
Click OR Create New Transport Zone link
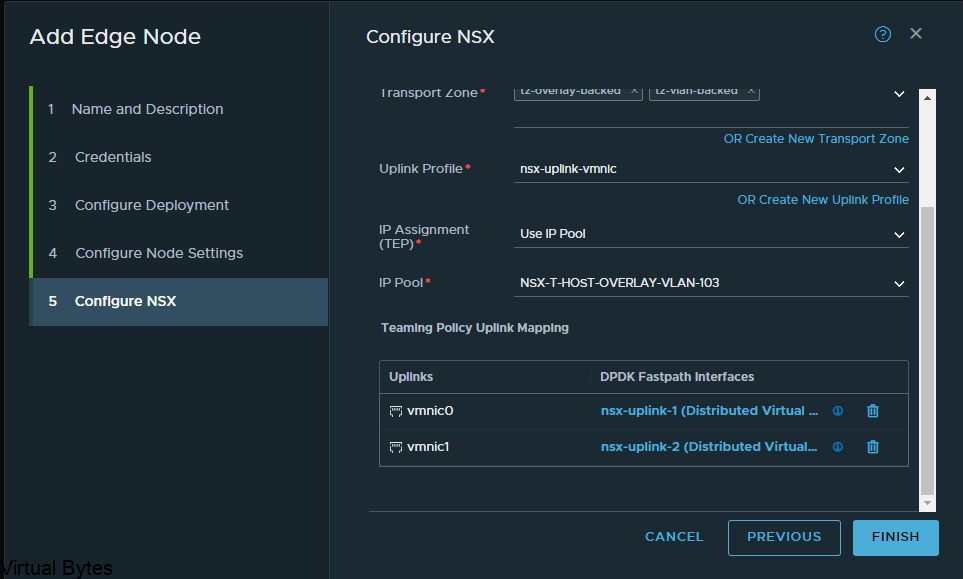816,139
